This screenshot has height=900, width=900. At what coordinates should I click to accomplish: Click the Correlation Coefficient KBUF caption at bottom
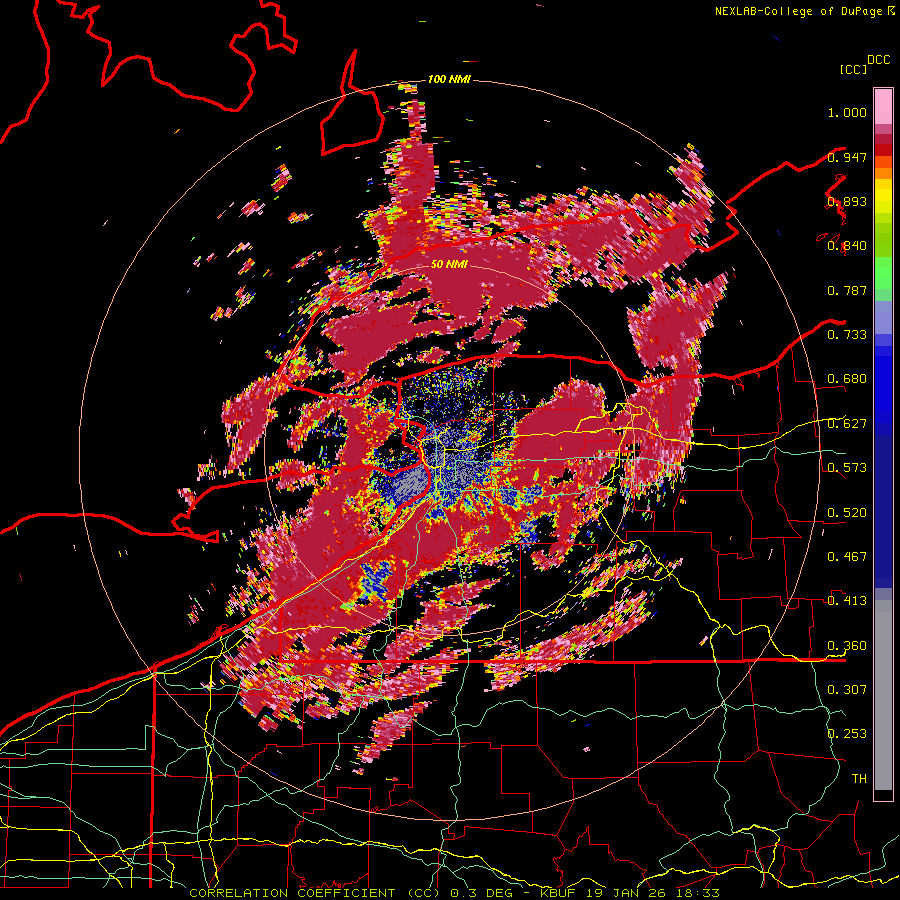pyautogui.click(x=454, y=893)
